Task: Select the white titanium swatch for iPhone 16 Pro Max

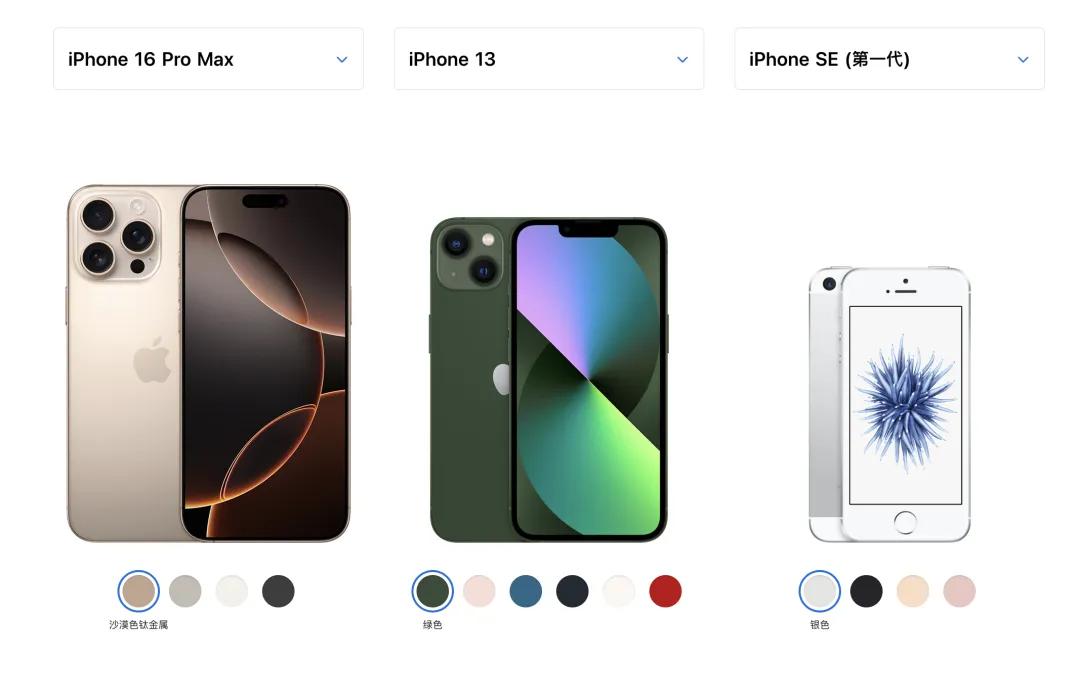Action: (231, 591)
